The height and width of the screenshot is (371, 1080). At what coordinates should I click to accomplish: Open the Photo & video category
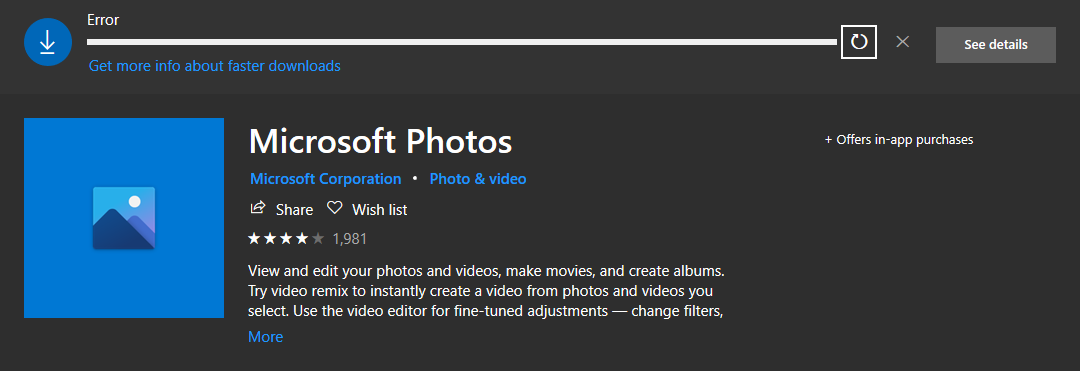(478, 179)
